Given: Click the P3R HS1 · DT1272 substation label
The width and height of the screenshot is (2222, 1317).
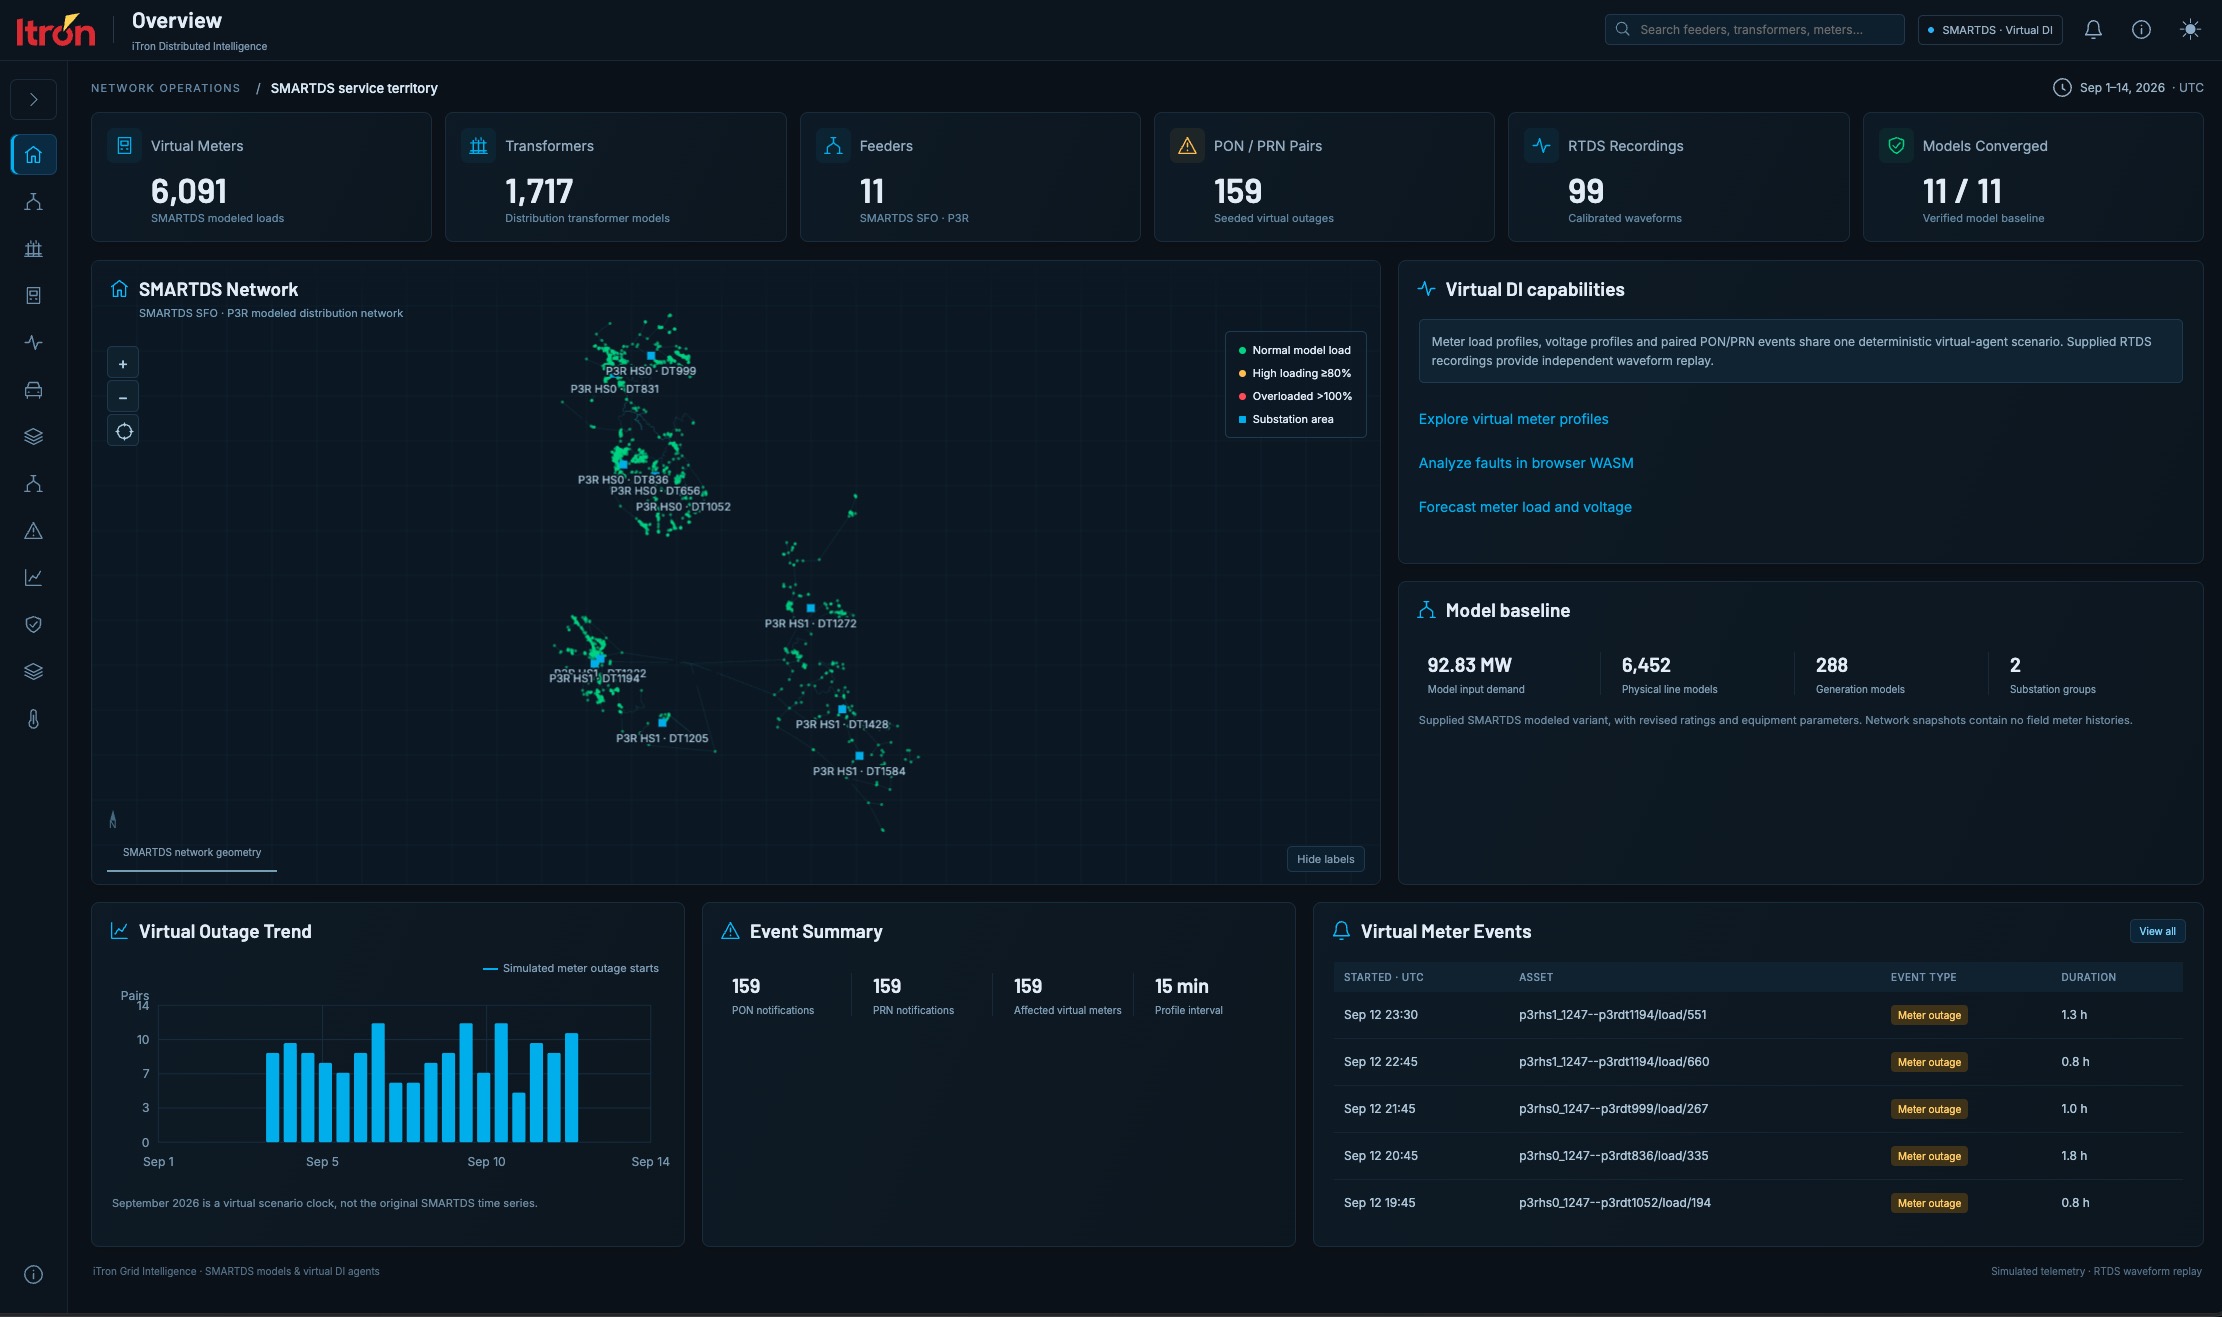Looking at the screenshot, I should coord(810,624).
